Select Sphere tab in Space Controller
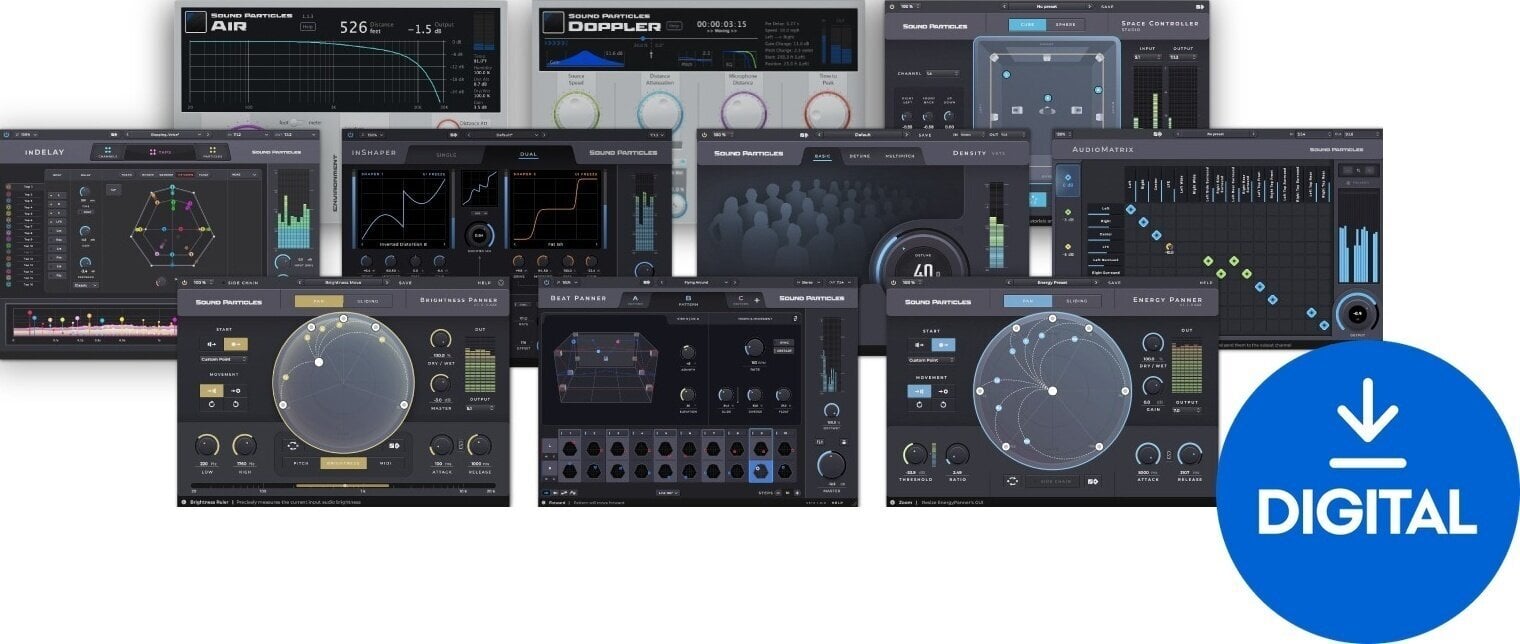This screenshot has width=1520, height=644. pos(1066,24)
